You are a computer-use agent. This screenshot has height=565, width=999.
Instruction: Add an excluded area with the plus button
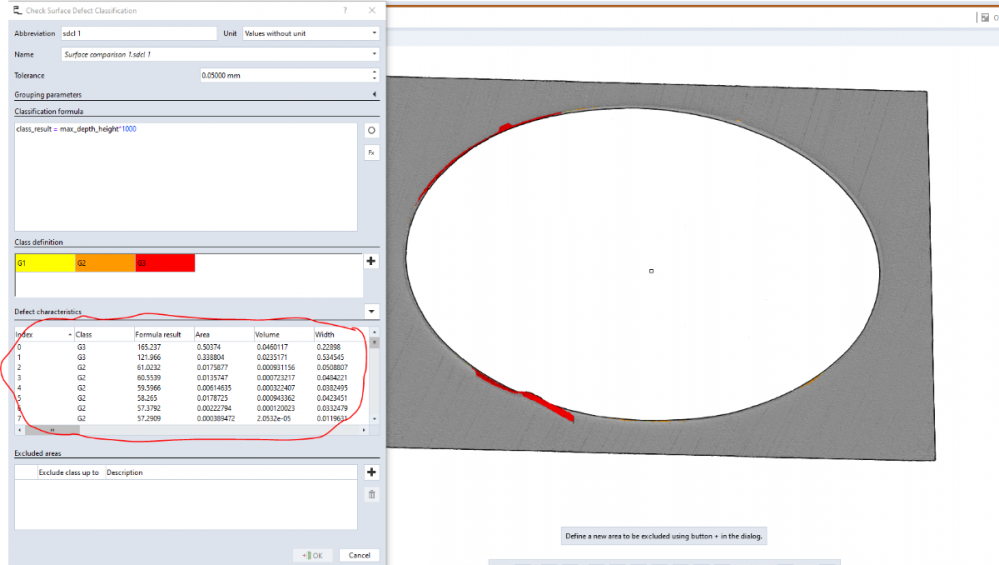coord(372,472)
